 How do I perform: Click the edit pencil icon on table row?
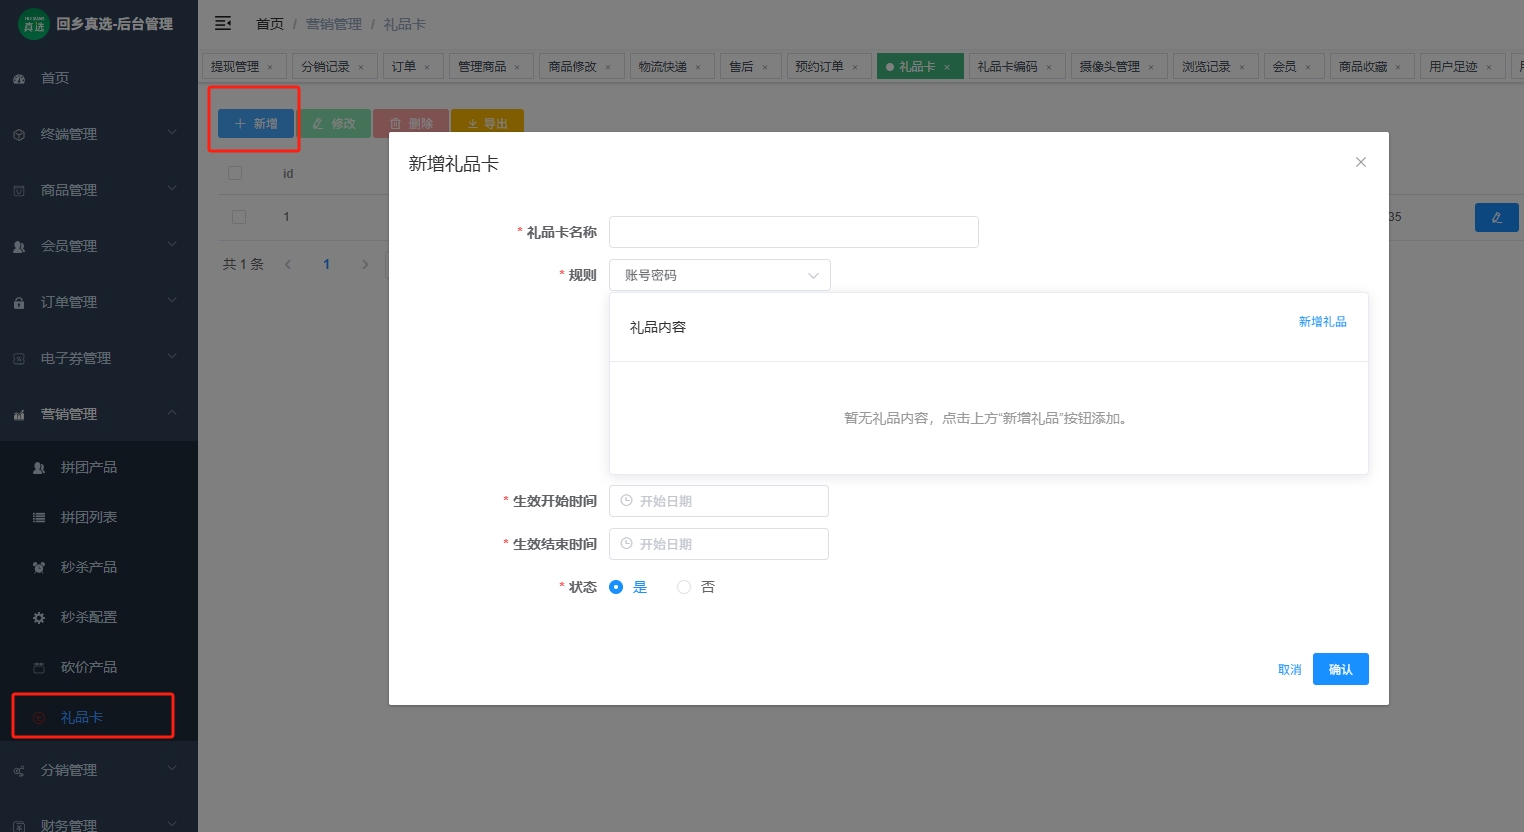click(x=1496, y=217)
